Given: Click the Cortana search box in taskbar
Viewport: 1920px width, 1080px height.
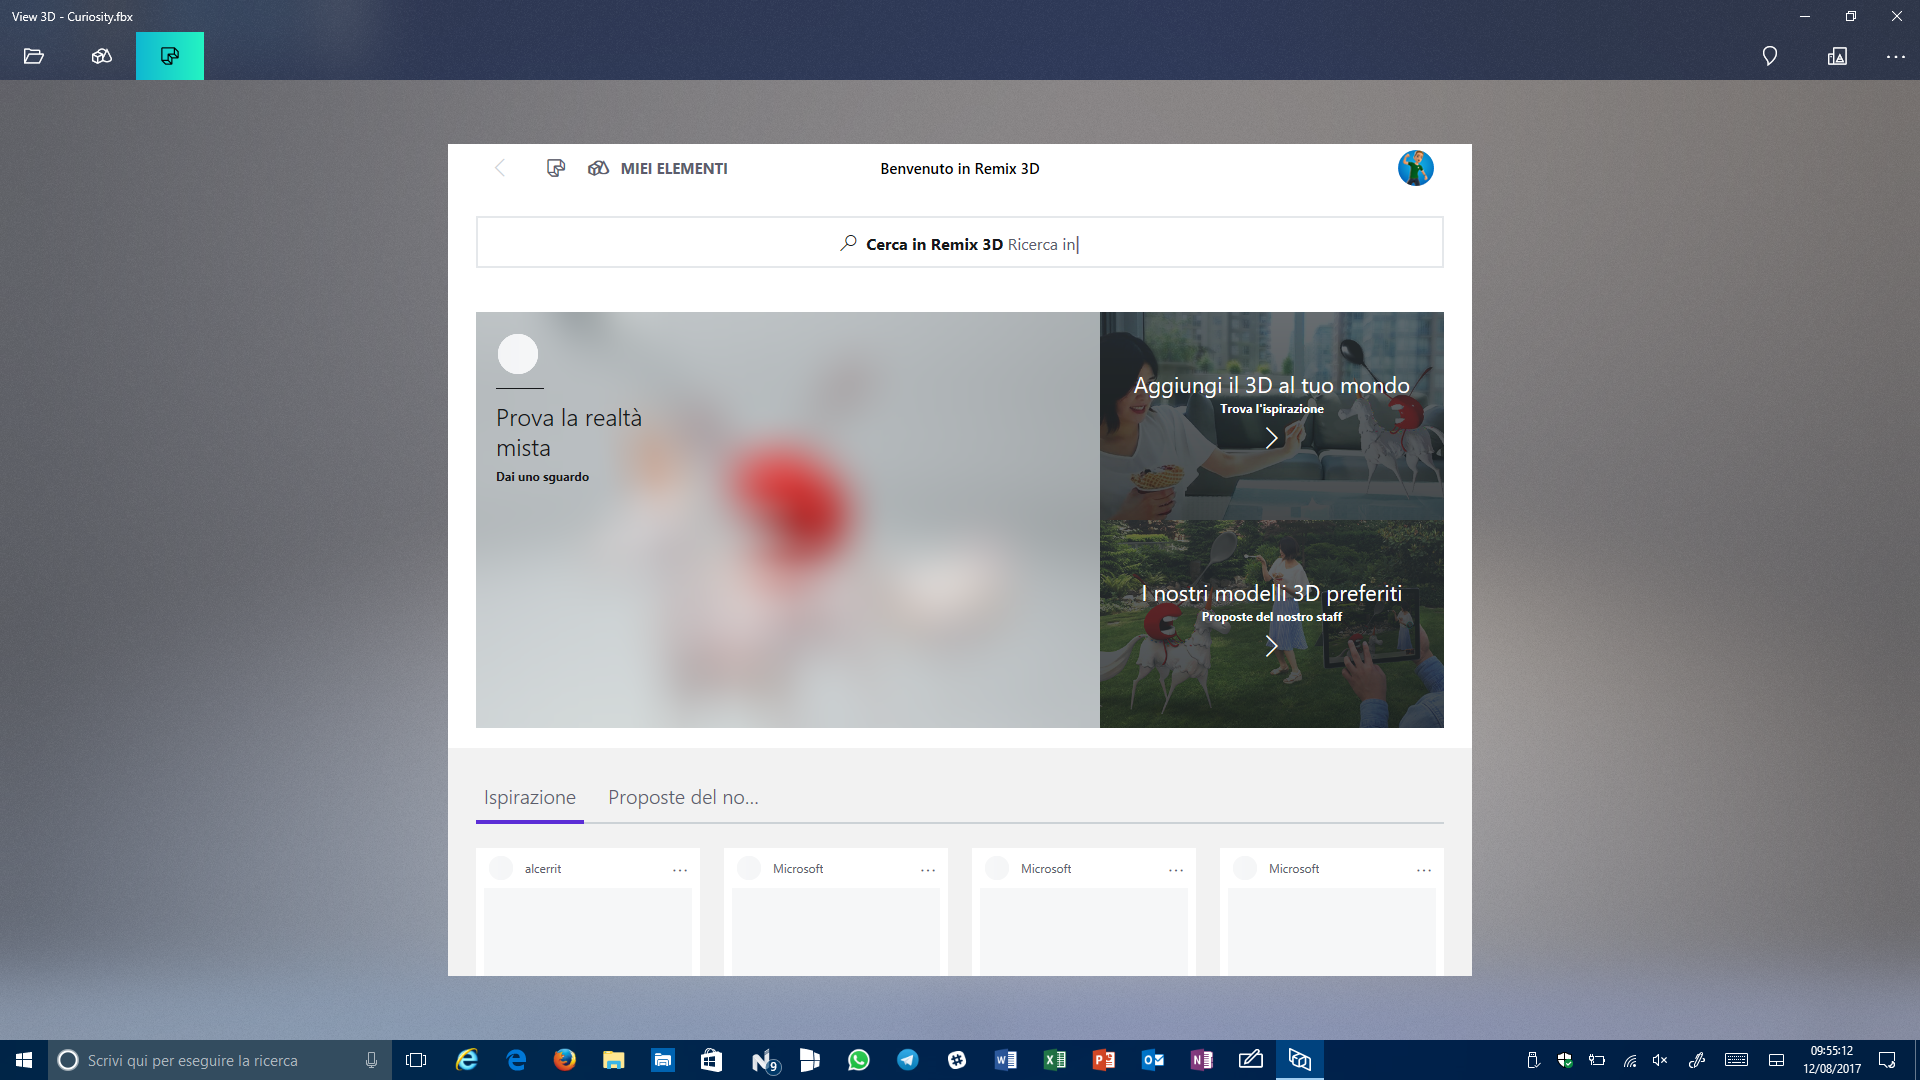Looking at the screenshot, I should (218, 1060).
